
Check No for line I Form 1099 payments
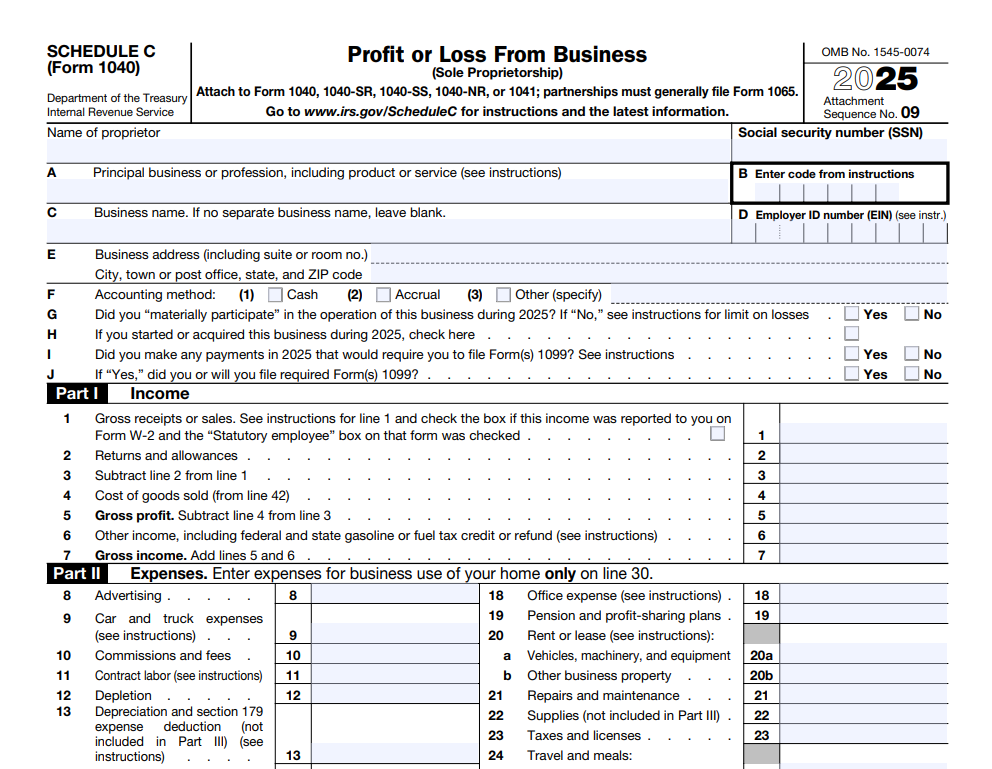point(912,354)
